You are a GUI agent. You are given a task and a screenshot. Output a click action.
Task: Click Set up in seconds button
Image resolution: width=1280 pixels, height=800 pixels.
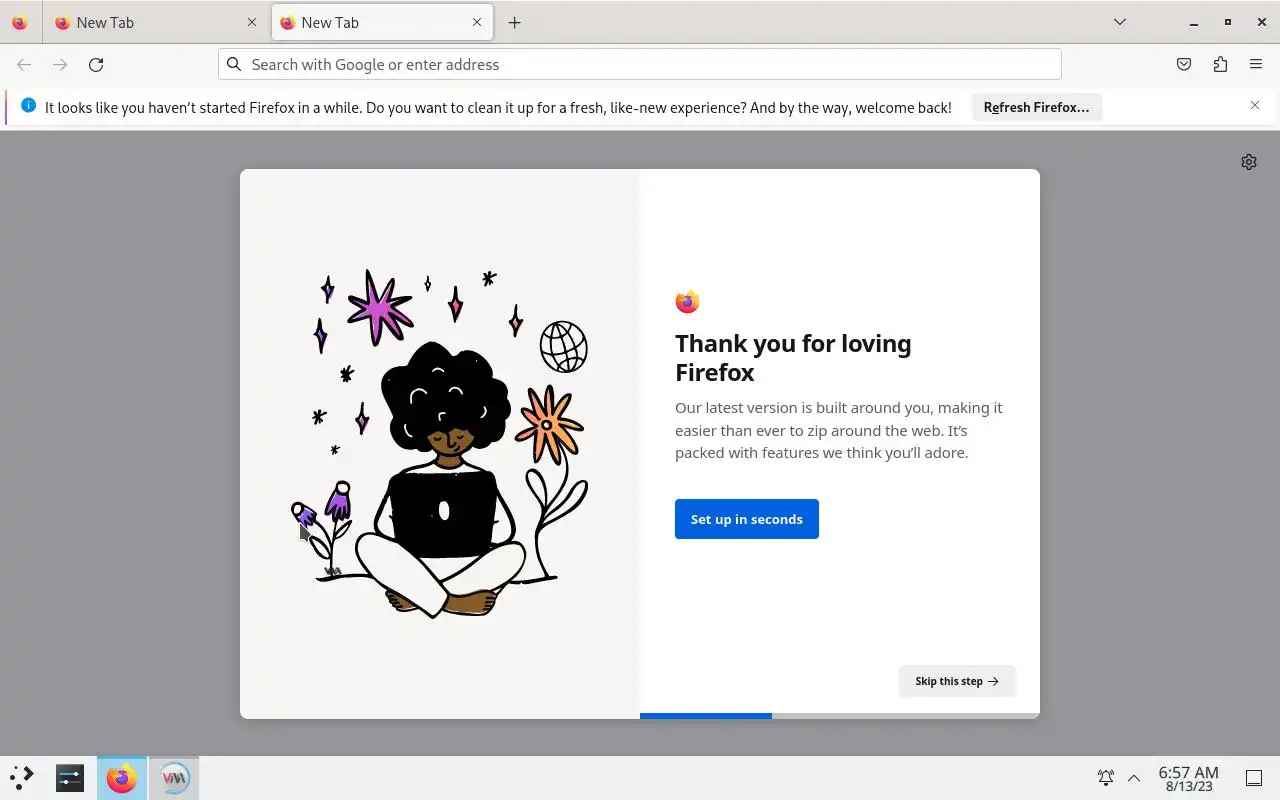click(x=747, y=519)
